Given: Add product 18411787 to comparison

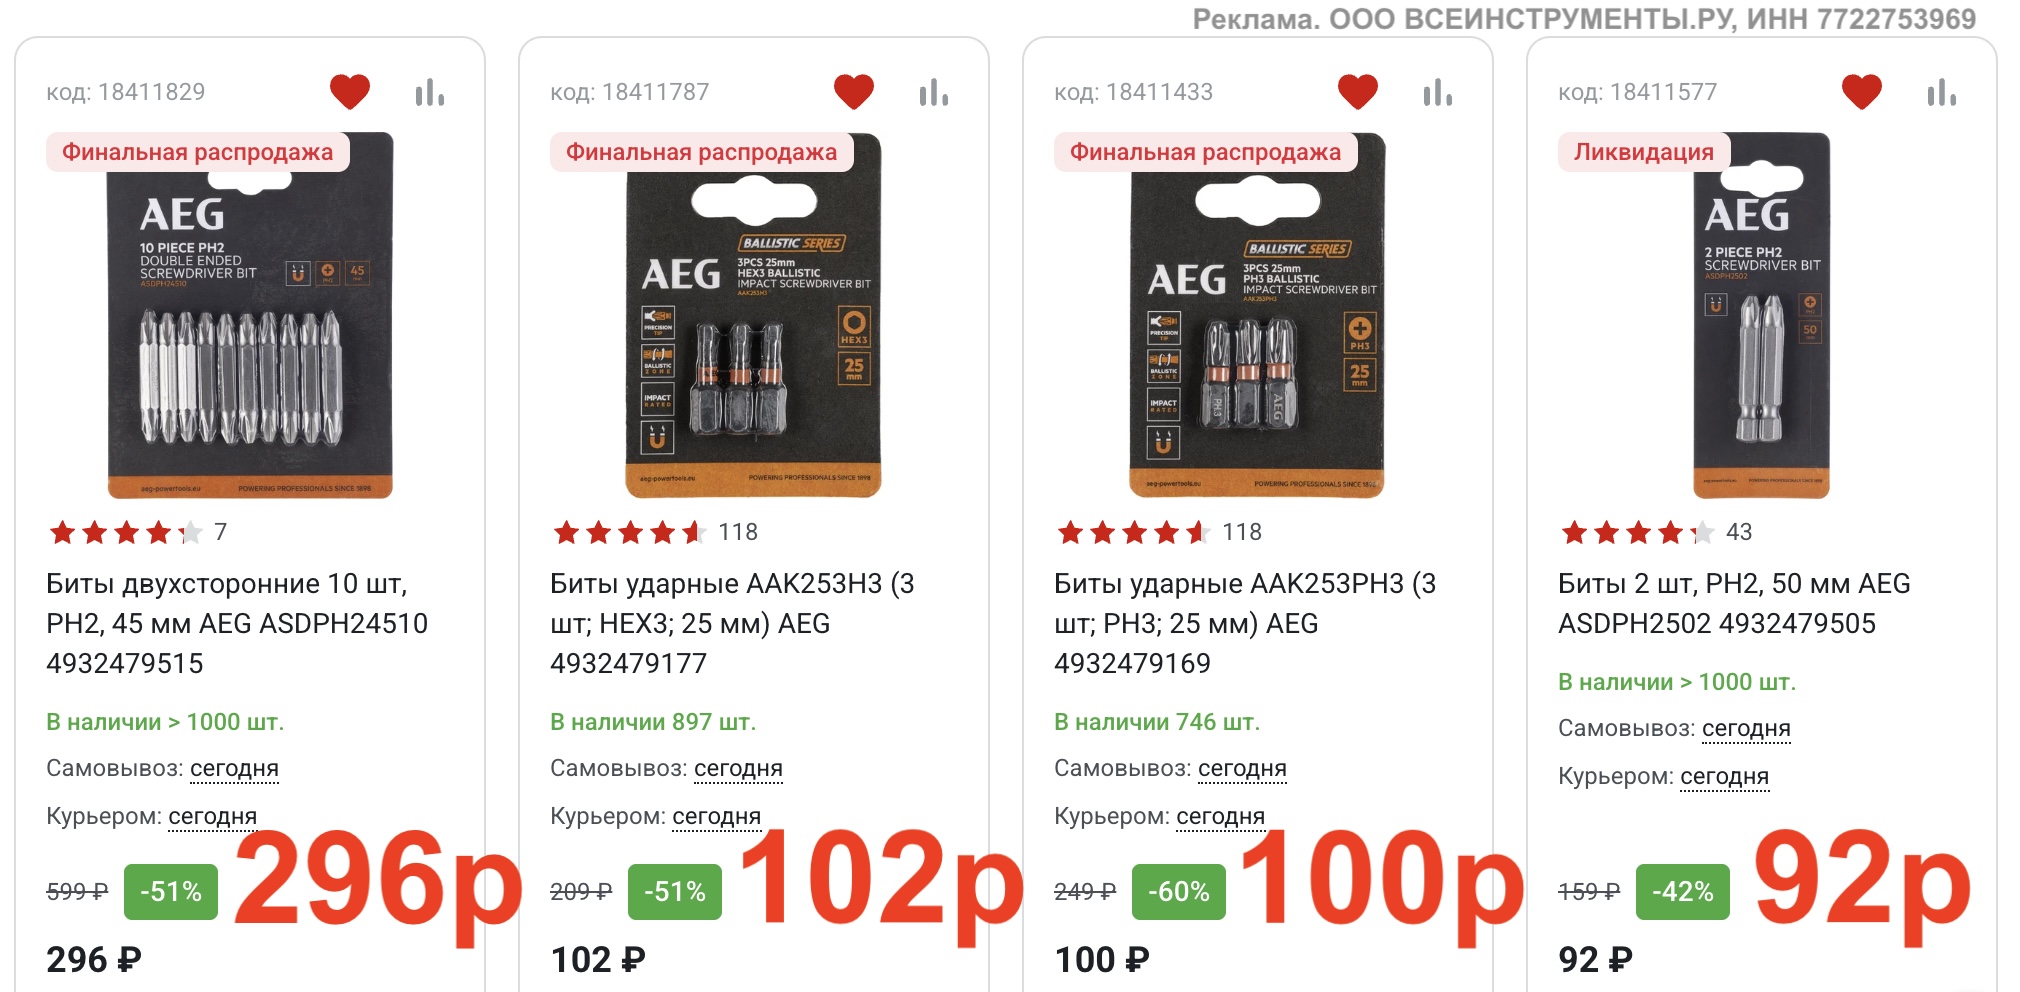Looking at the screenshot, I should [x=934, y=93].
